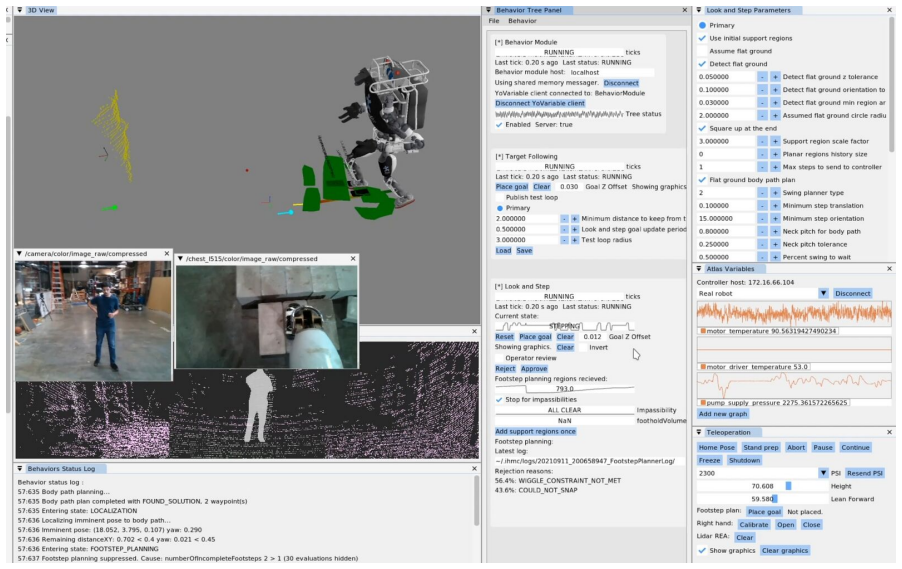Click Abort in Teleoperation
Screen dimensions: 902x569
(x=796, y=448)
